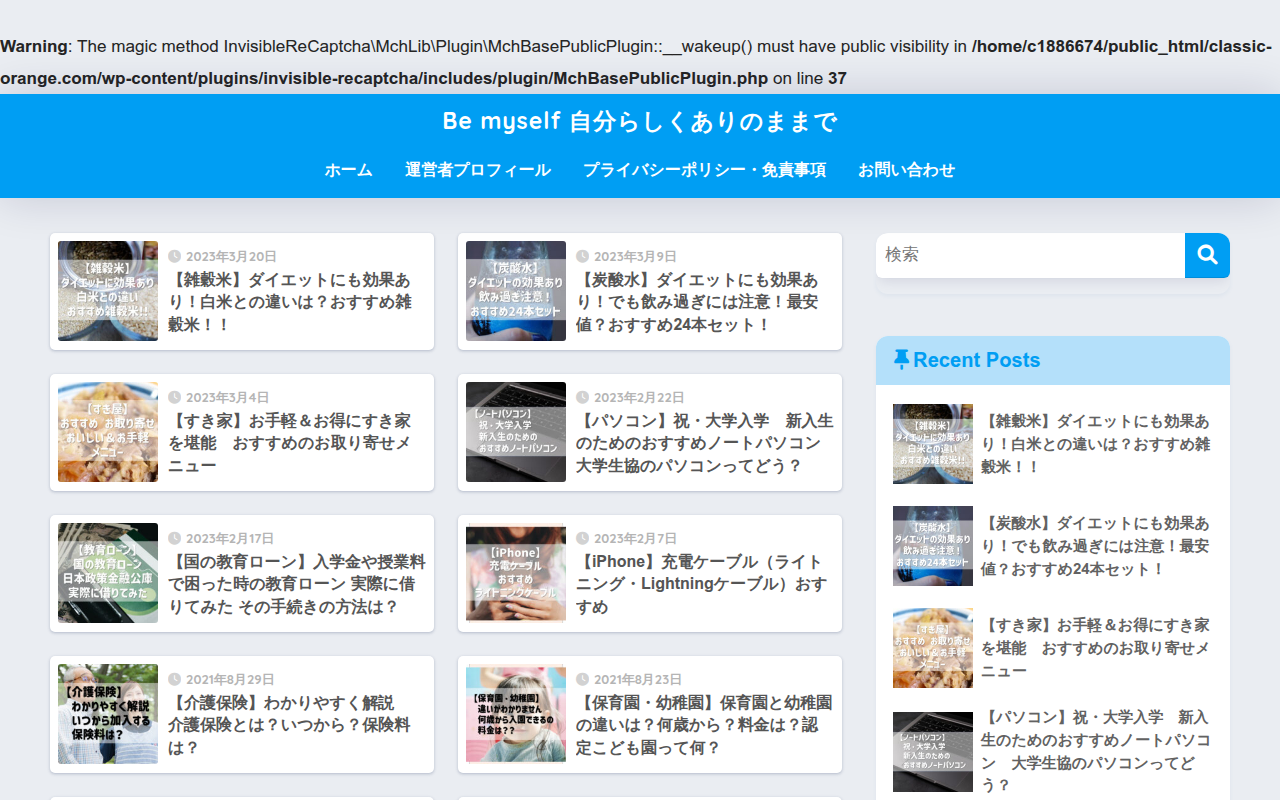
Task: Focus the 検索 search input field
Action: 1031,255
